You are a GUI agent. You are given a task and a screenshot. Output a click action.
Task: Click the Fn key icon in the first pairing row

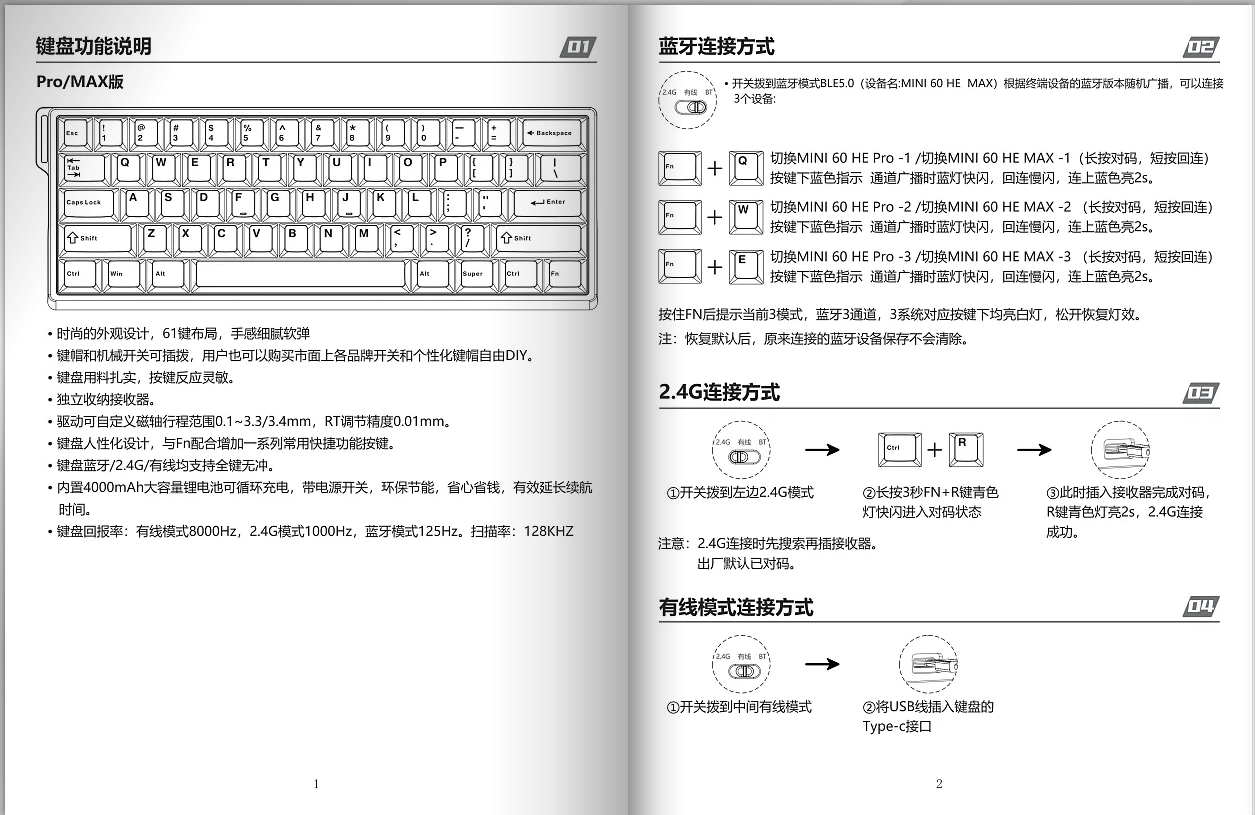[x=679, y=168]
